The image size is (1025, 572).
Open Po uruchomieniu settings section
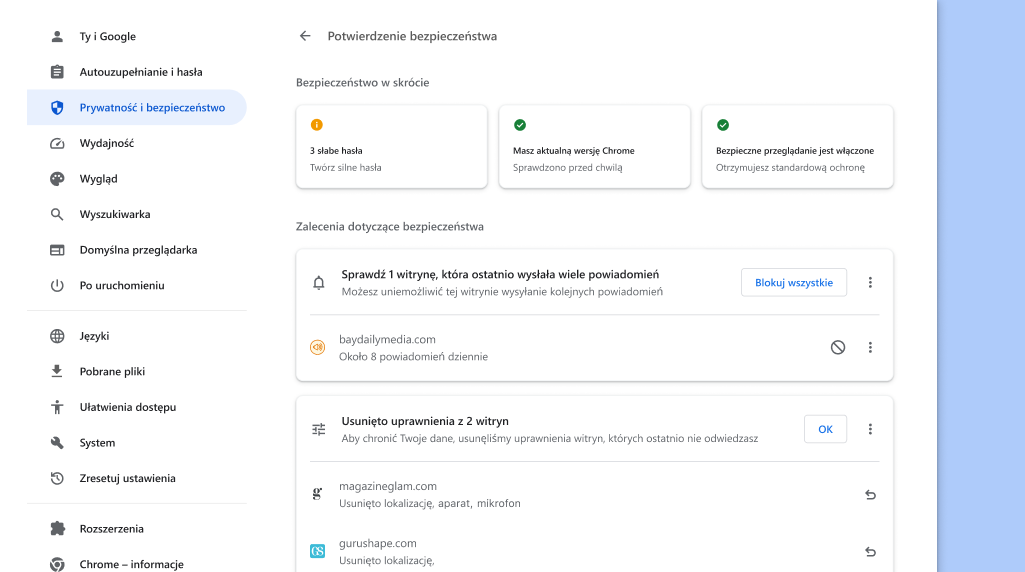pos(137,286)
